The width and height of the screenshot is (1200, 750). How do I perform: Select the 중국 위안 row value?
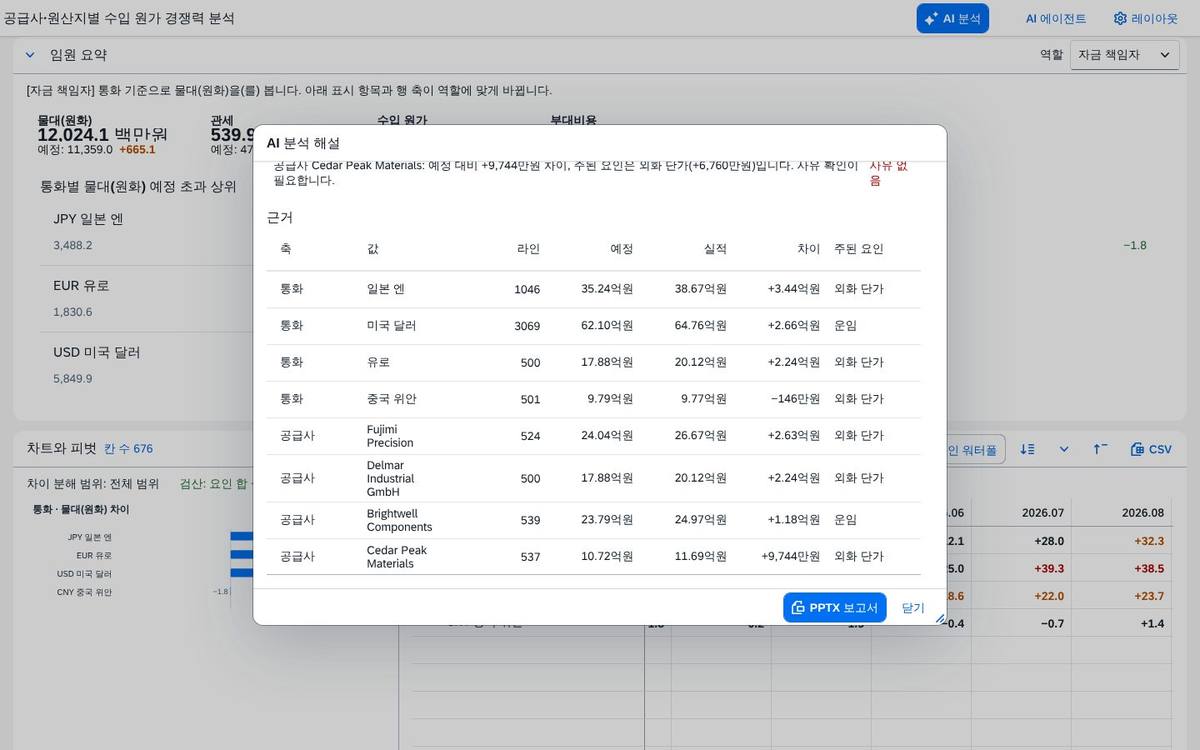[391, 399]
